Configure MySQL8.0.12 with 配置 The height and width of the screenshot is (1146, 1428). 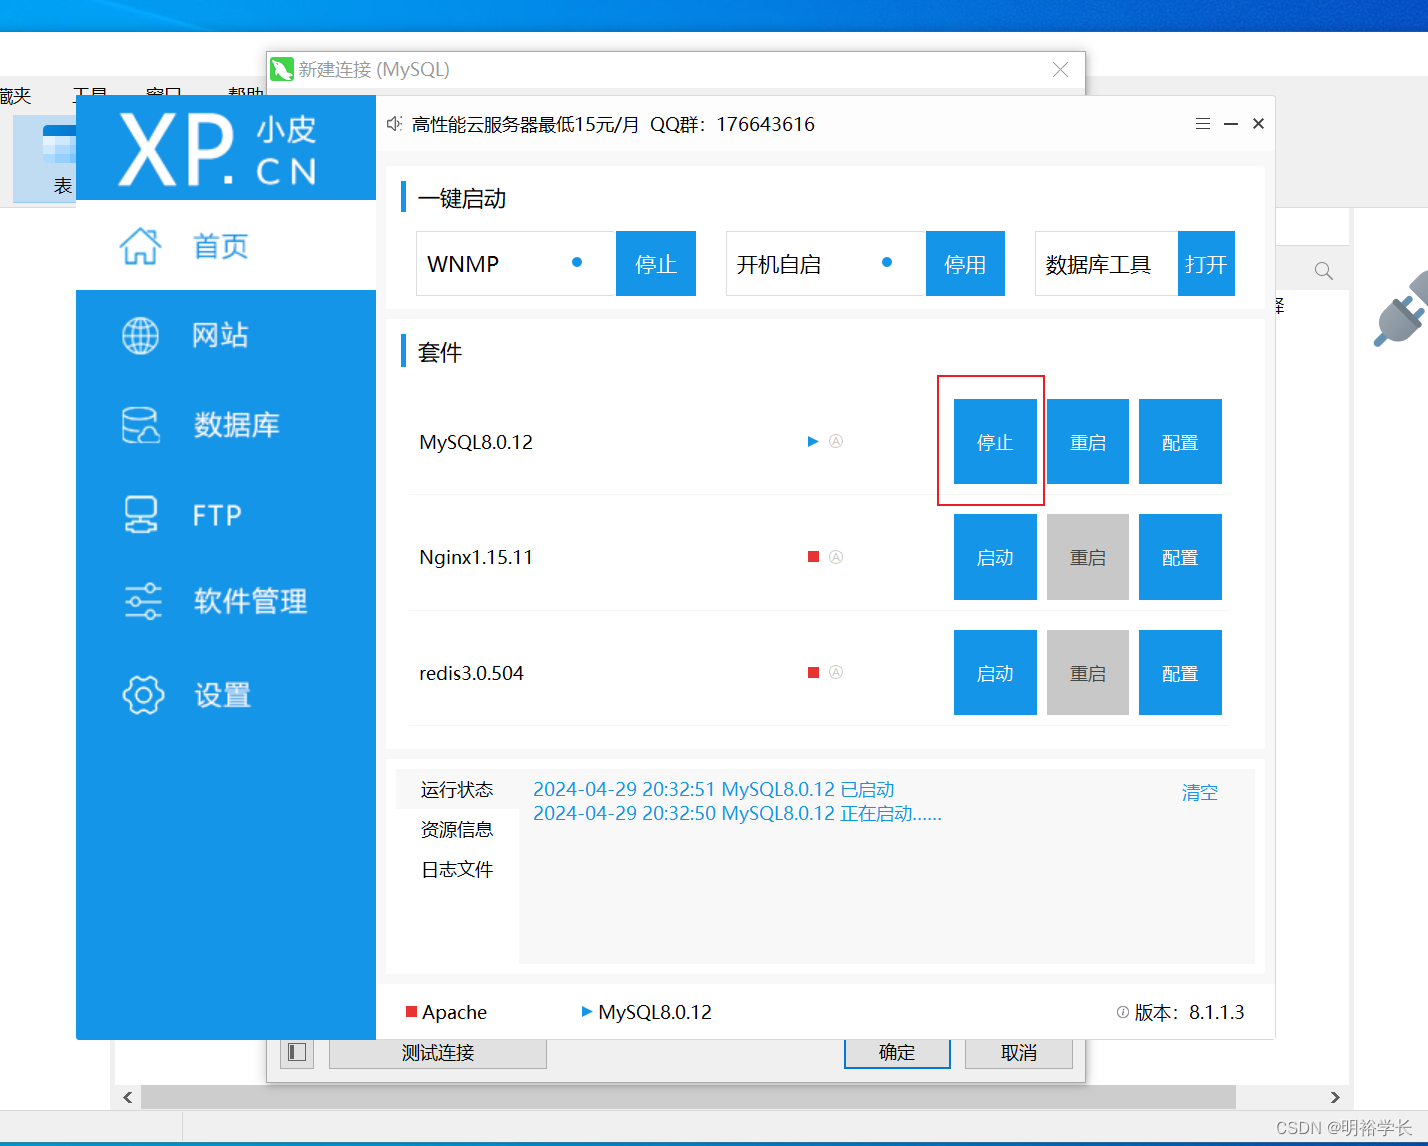pyautogui.click(x=1180, y=442)
